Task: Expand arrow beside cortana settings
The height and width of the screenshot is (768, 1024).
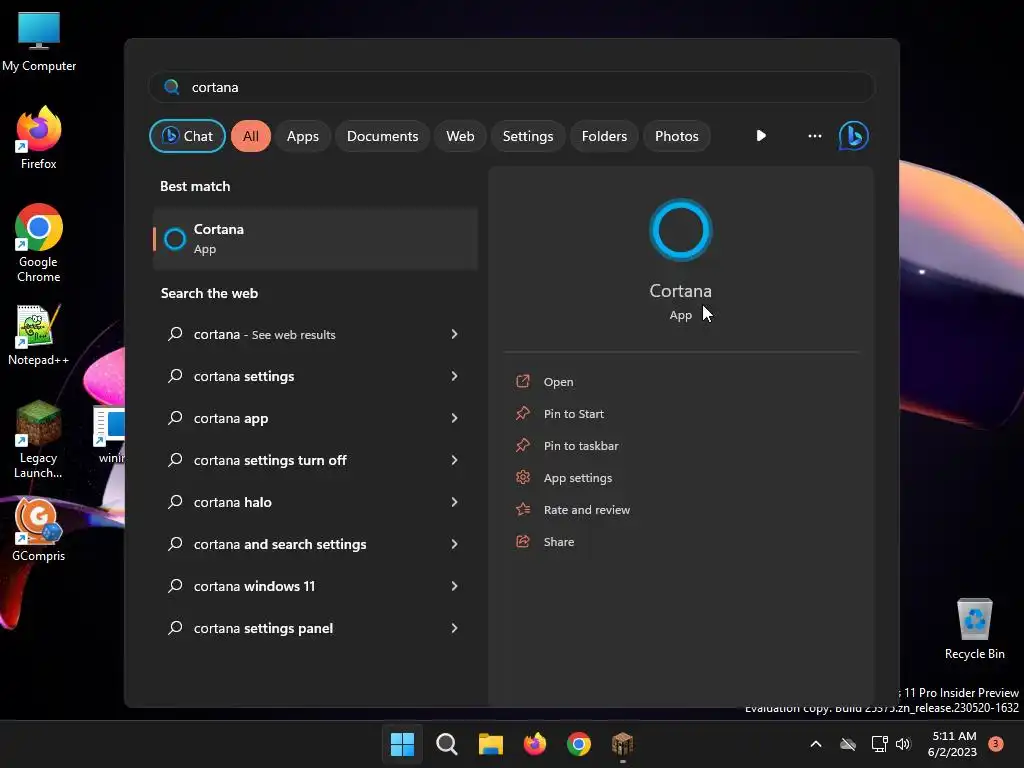Action: click(455, 376)
